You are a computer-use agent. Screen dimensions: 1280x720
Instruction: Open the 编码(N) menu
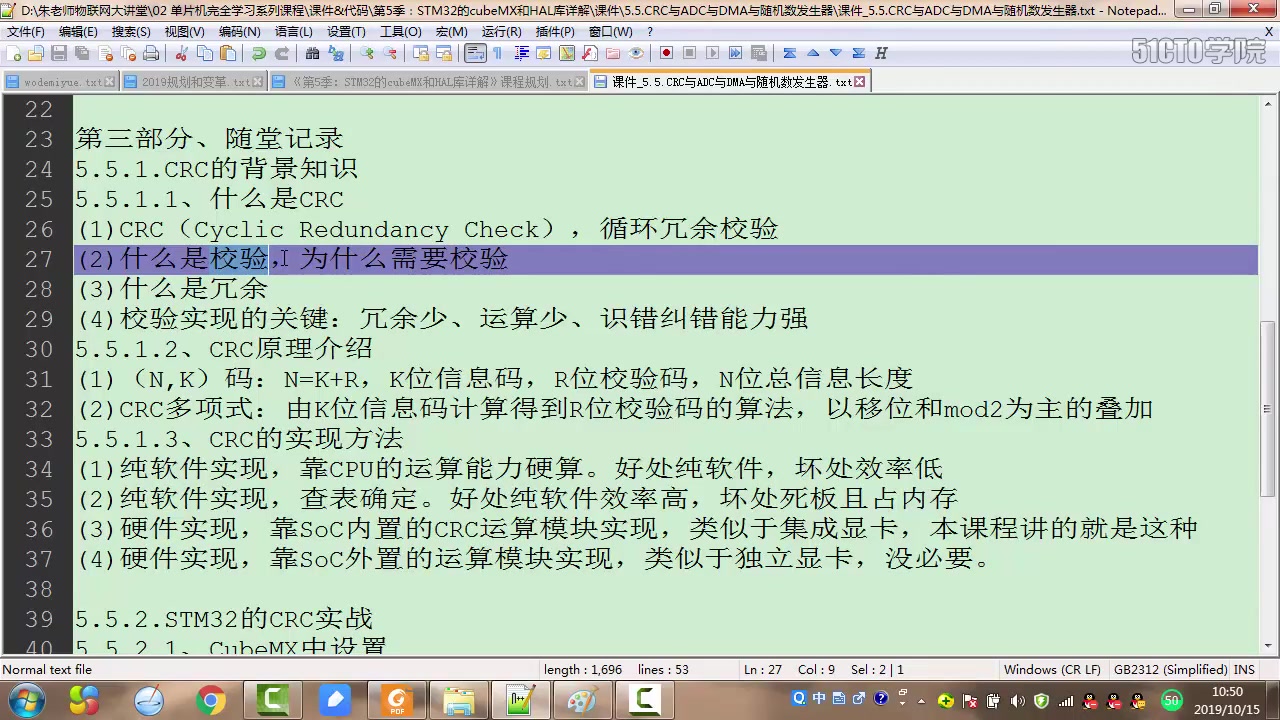[x=239, y=32]
